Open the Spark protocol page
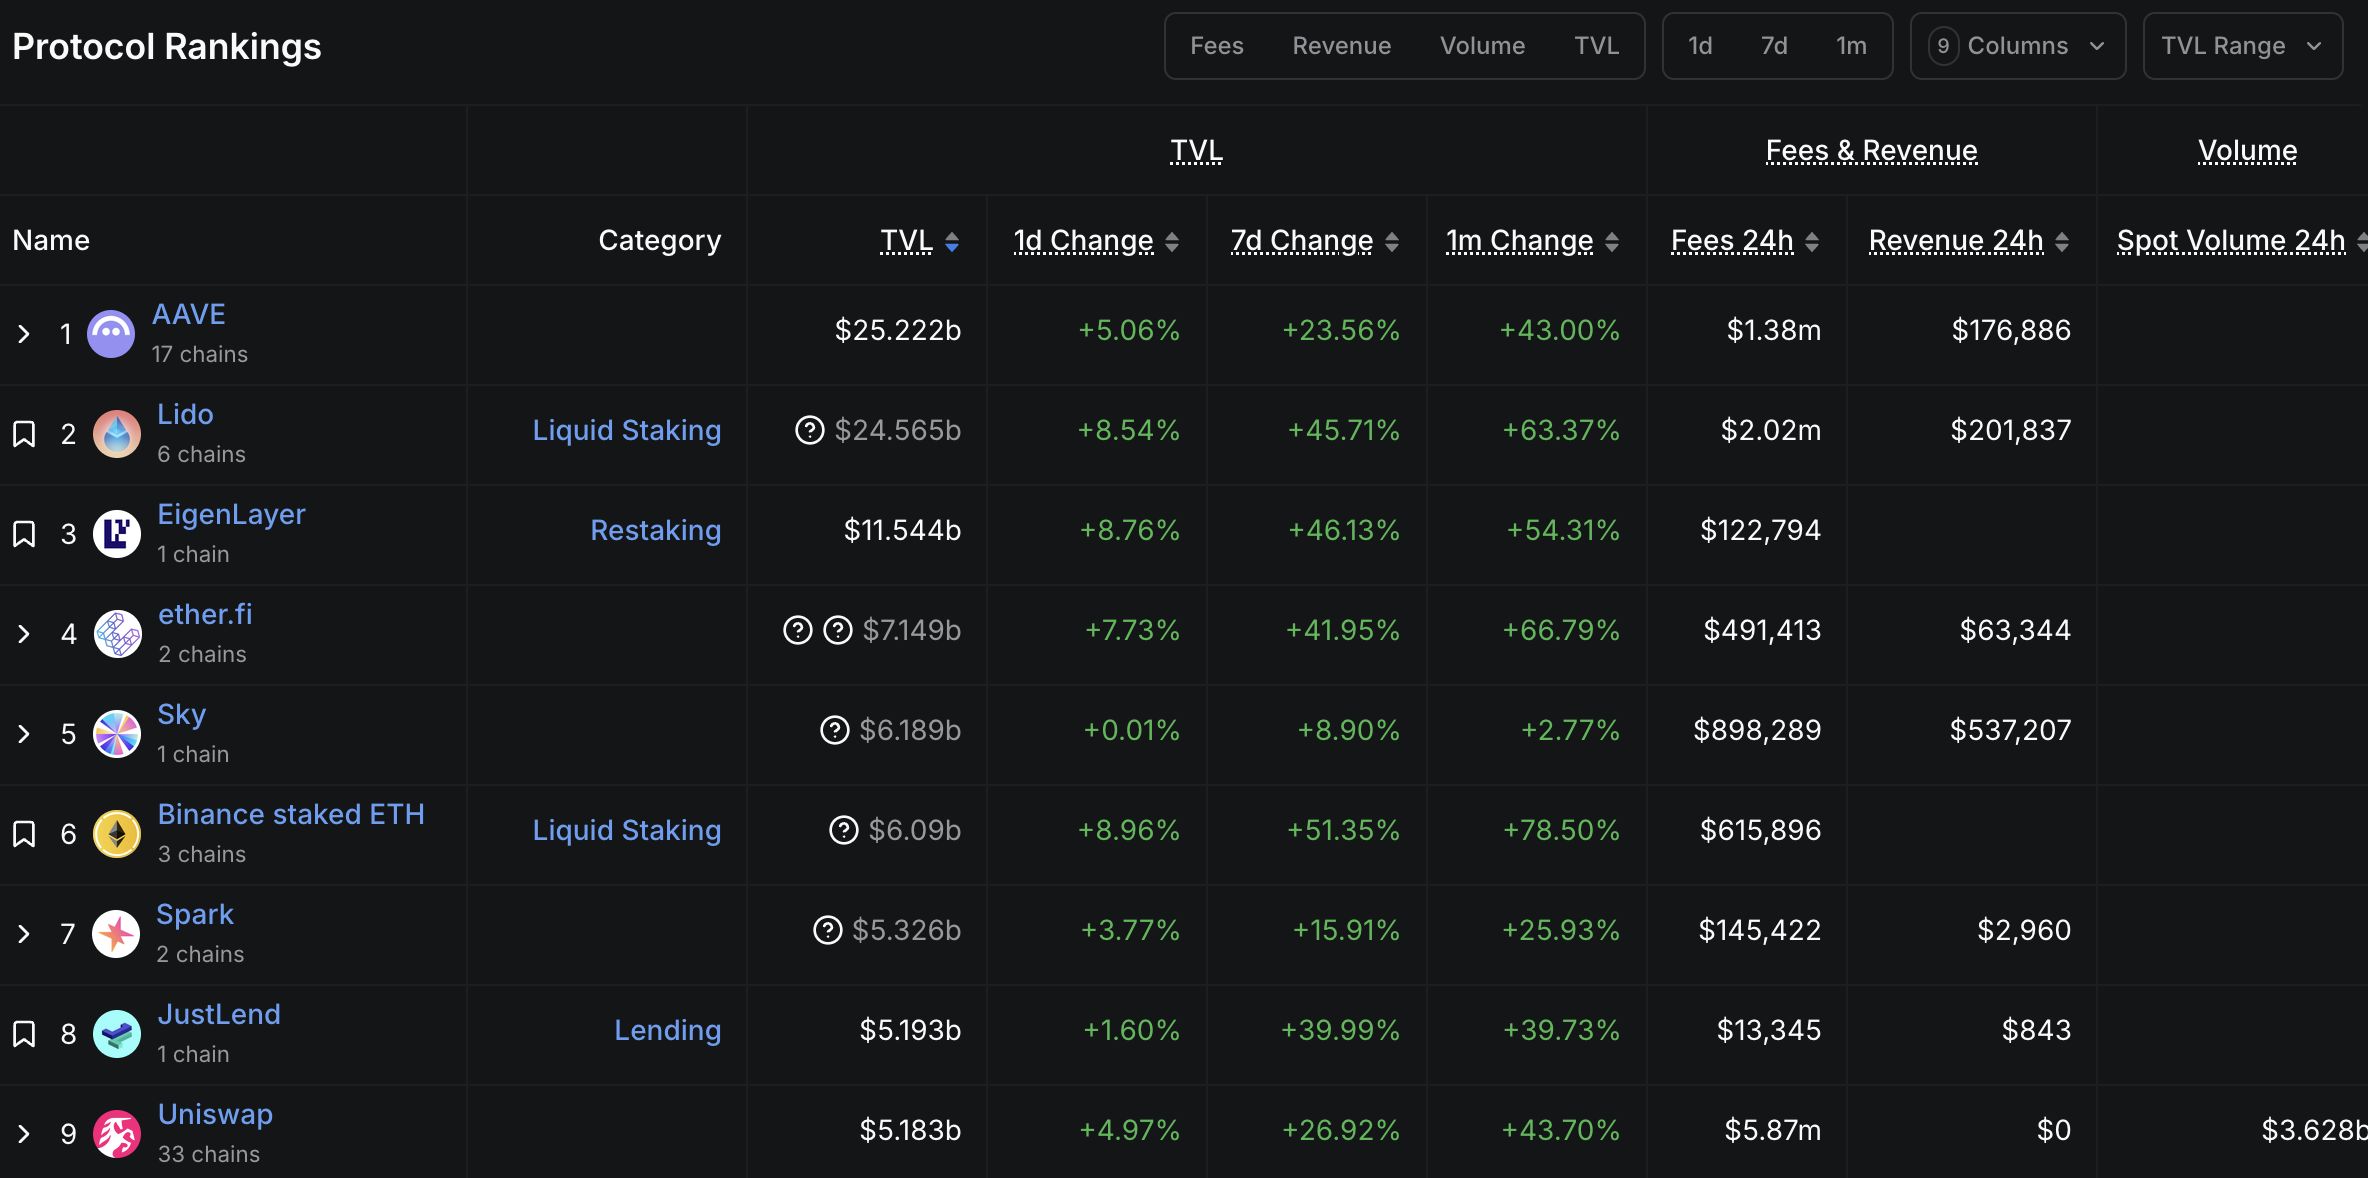 coord(195,914)
